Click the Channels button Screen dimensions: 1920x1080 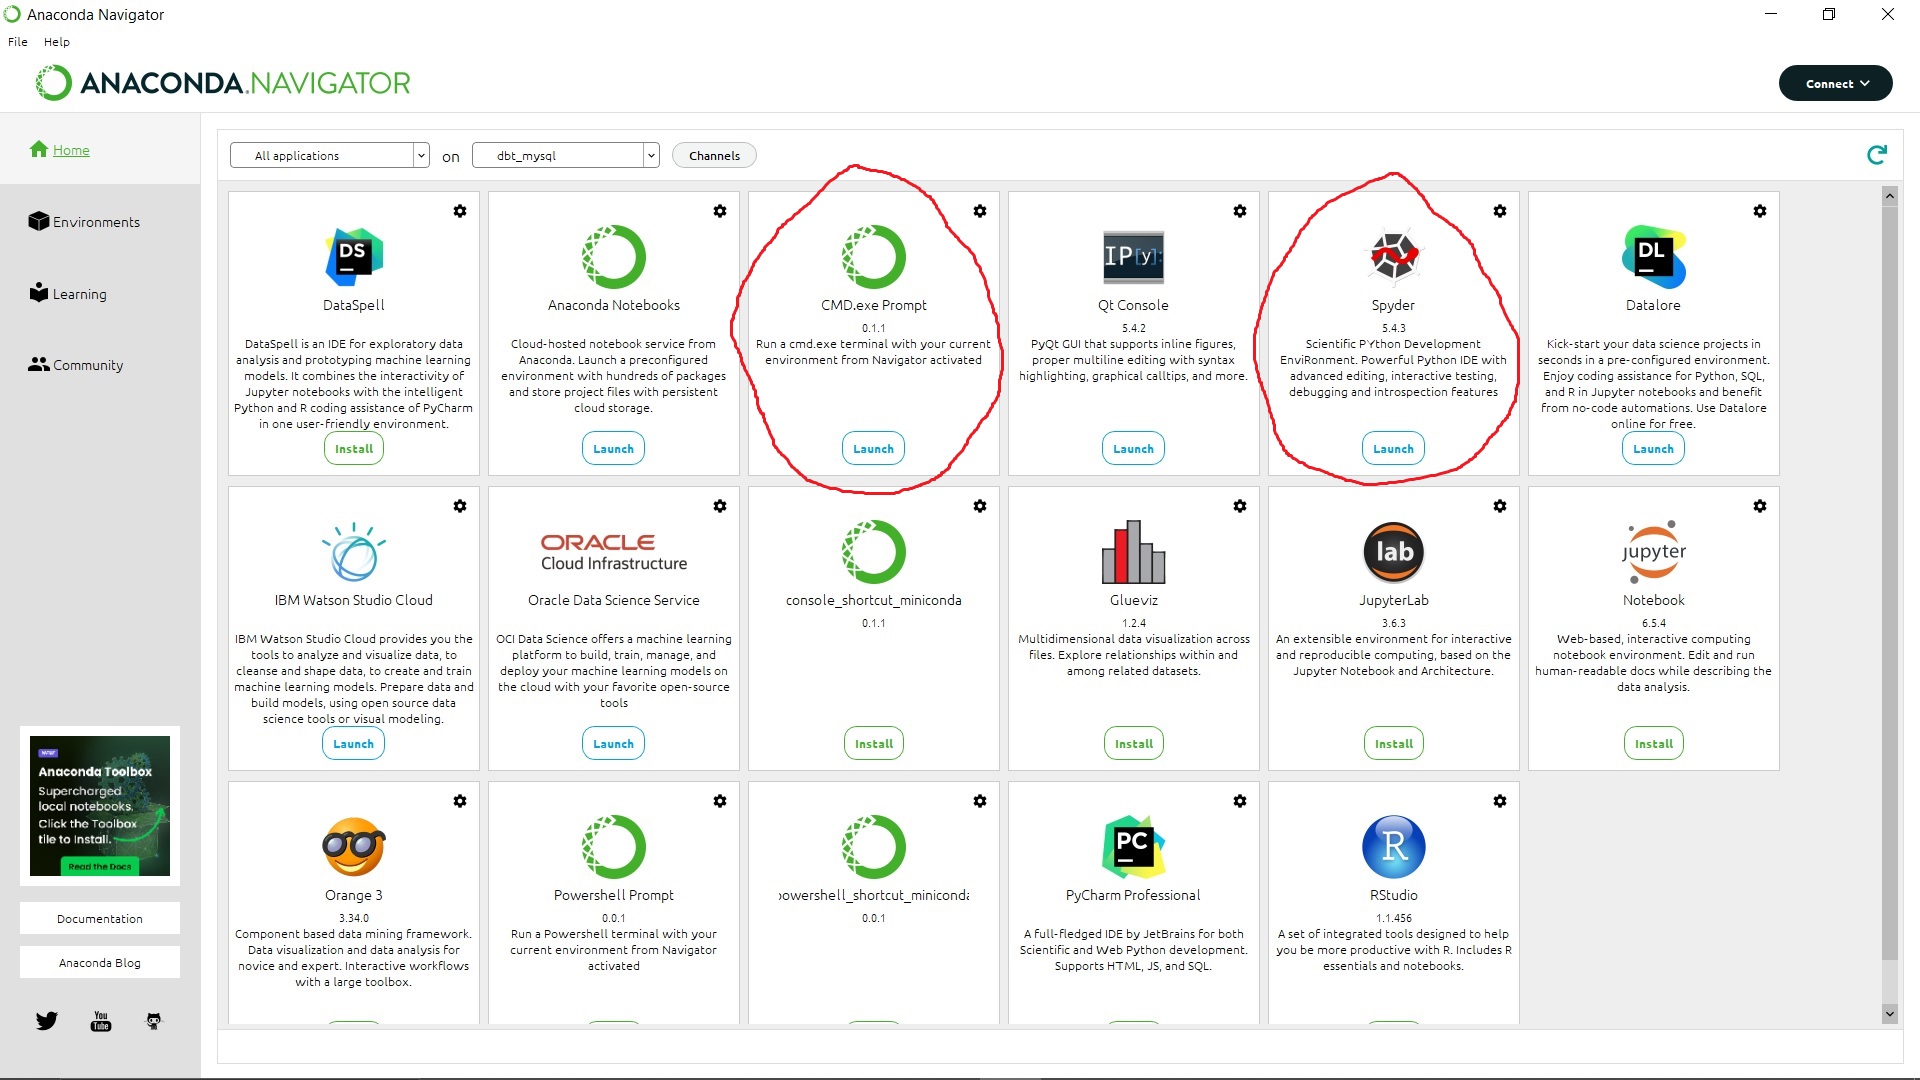(714, 155)
